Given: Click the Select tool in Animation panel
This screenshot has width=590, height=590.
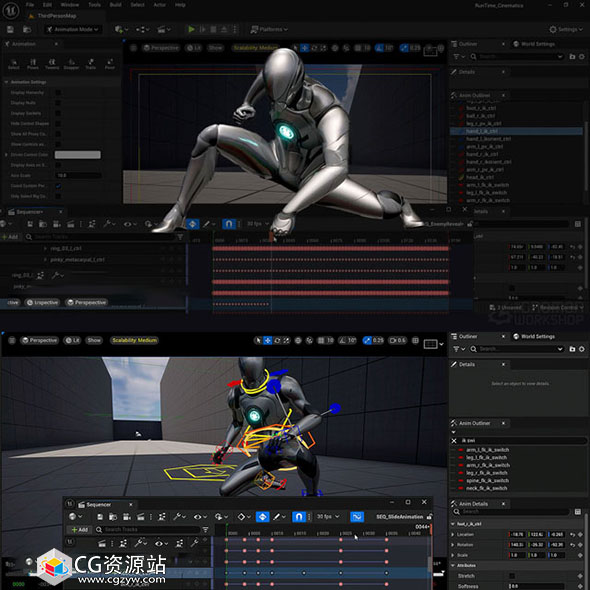Looking at the screenshot, I should (14, 64).
